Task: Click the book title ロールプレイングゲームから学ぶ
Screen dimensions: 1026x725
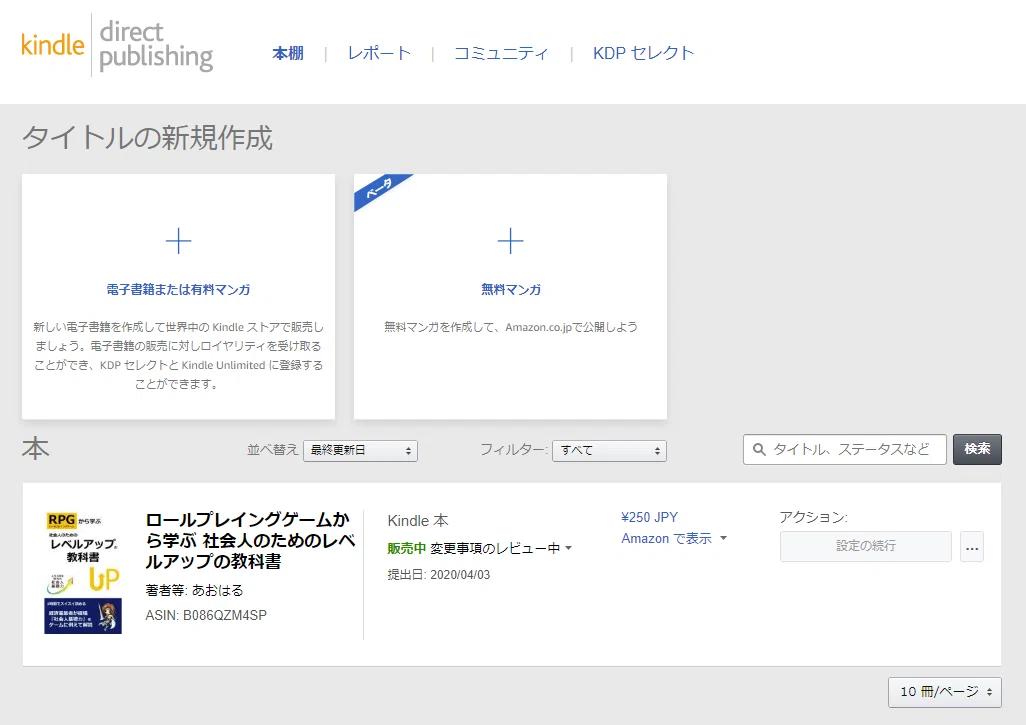Action: click(x=250, y=540)
